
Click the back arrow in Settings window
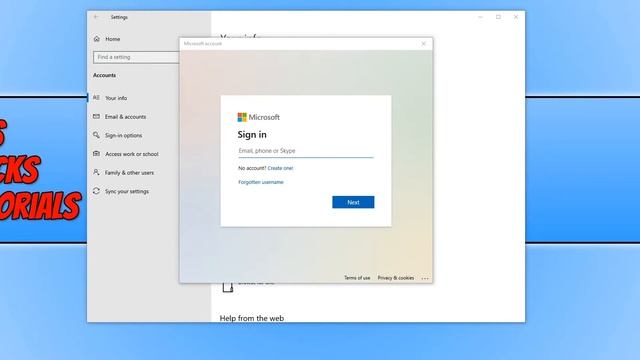(x=96, y=17)
